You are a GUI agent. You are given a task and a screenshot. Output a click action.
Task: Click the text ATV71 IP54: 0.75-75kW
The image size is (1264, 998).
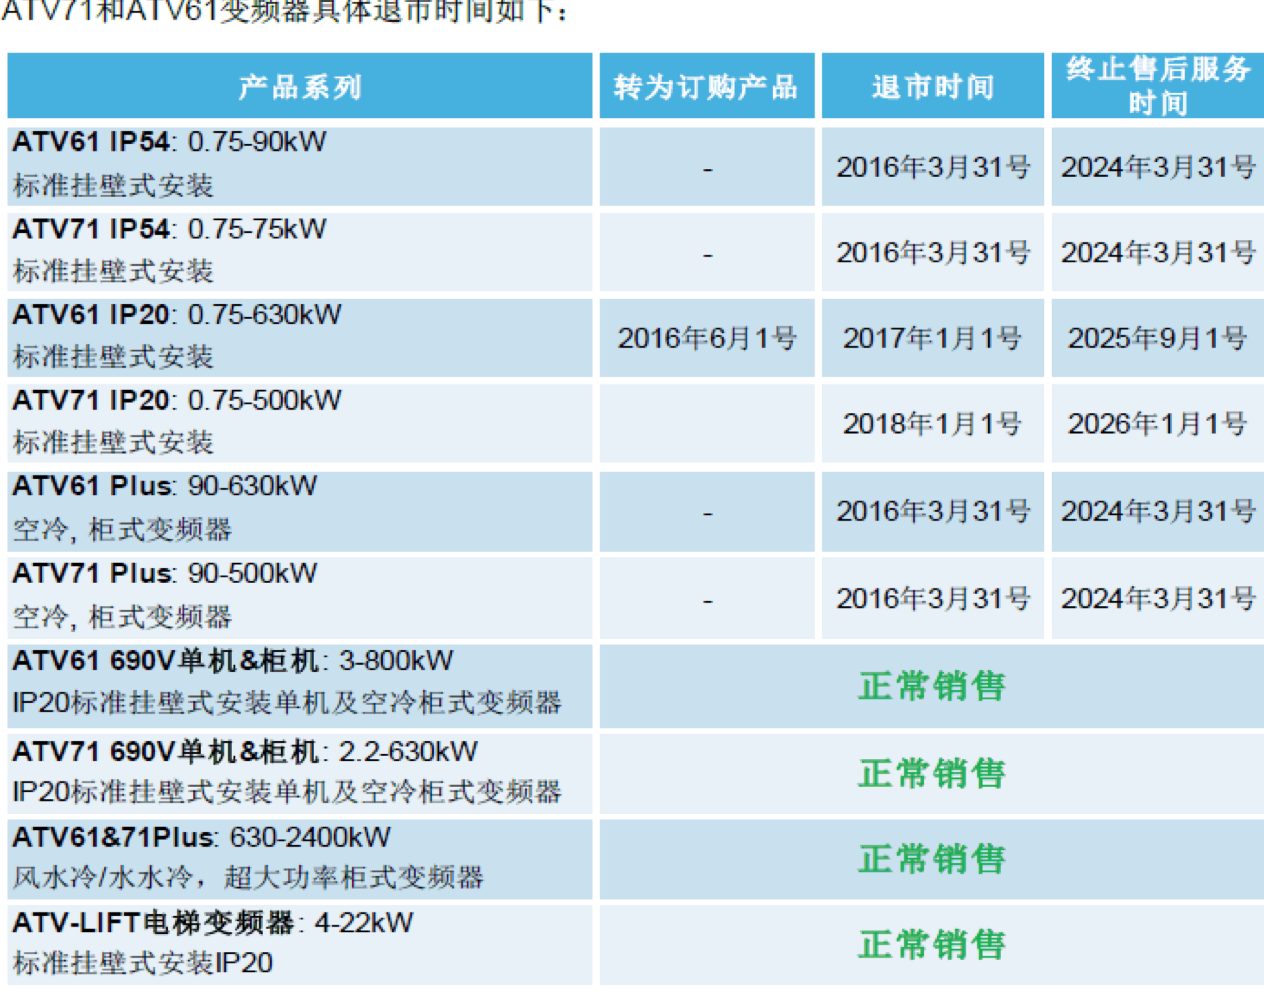170,229
